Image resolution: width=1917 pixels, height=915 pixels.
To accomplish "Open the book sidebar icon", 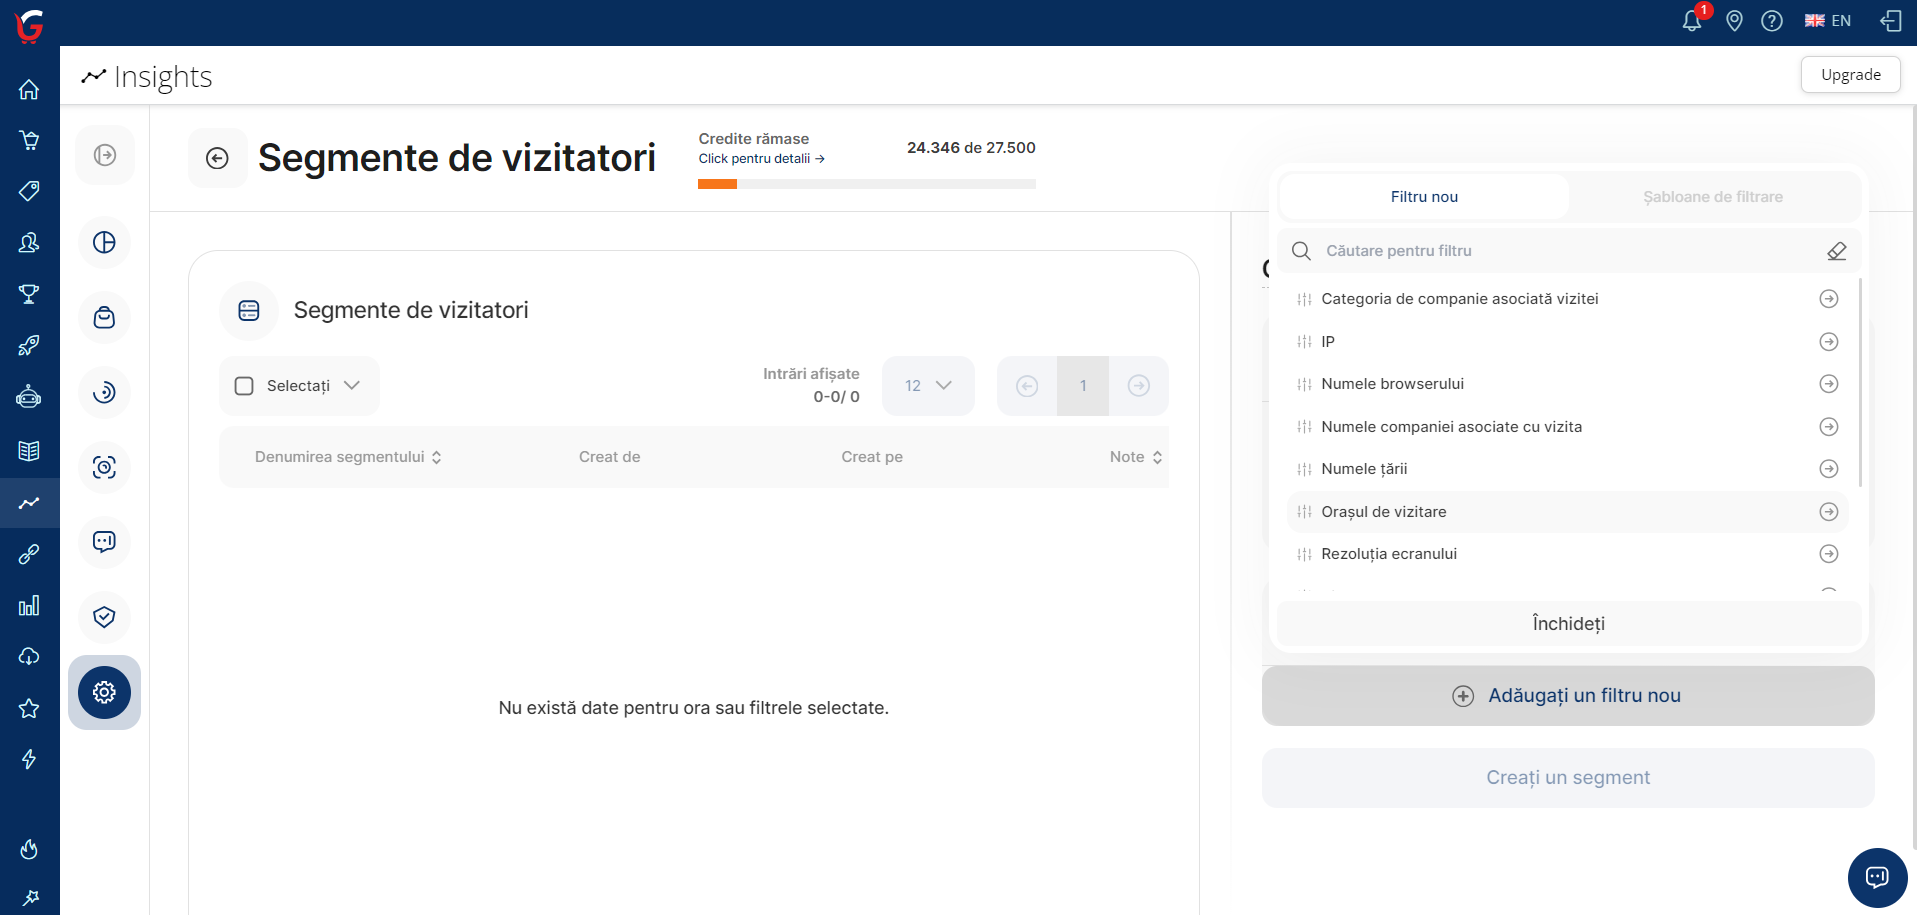I will point(29,450).
